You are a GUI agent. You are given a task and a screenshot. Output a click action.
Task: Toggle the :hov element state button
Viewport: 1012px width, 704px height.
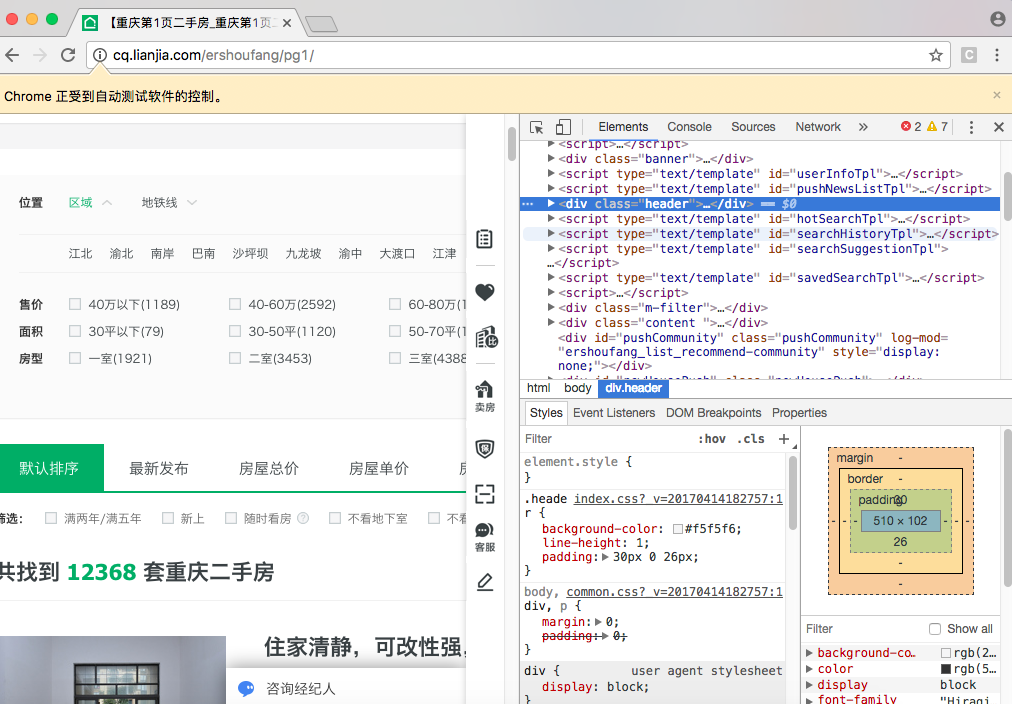(712, 439)
